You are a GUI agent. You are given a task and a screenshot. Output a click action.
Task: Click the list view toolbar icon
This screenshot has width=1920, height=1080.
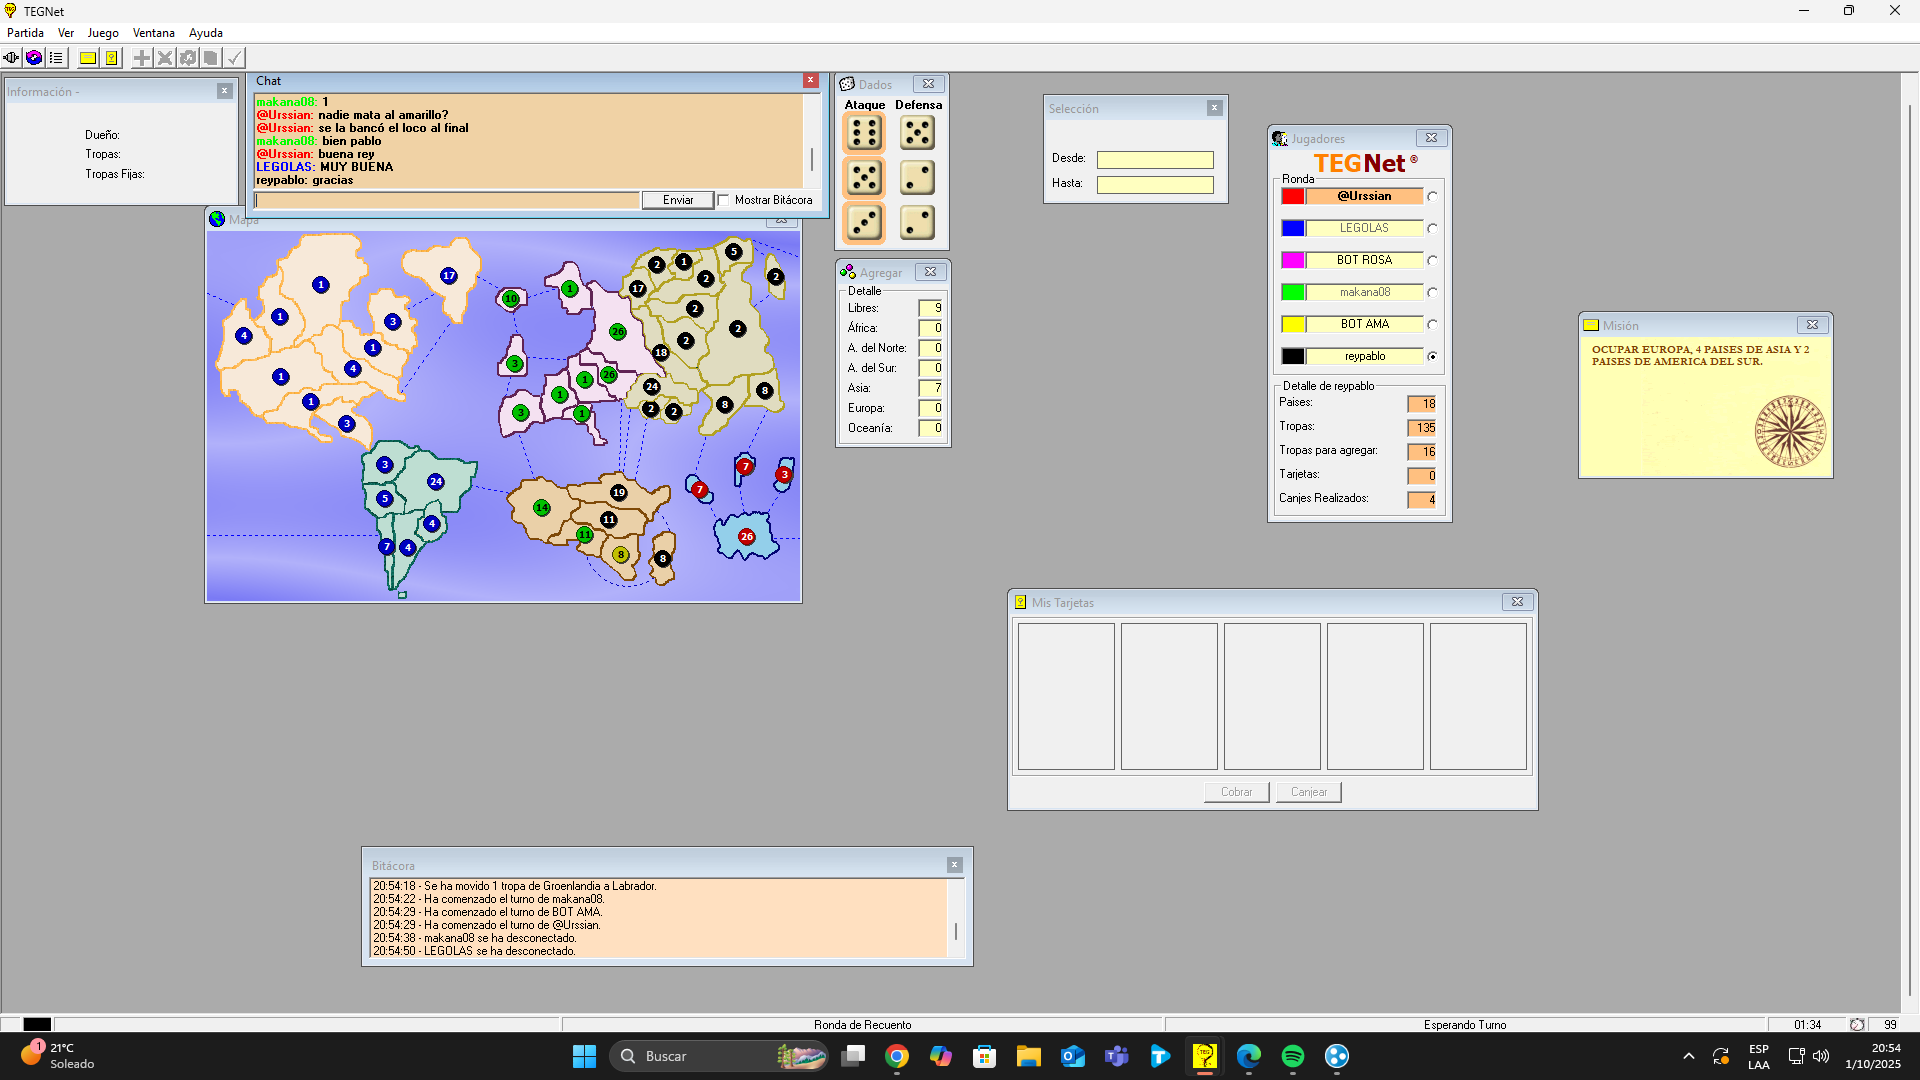click(57, 58)
